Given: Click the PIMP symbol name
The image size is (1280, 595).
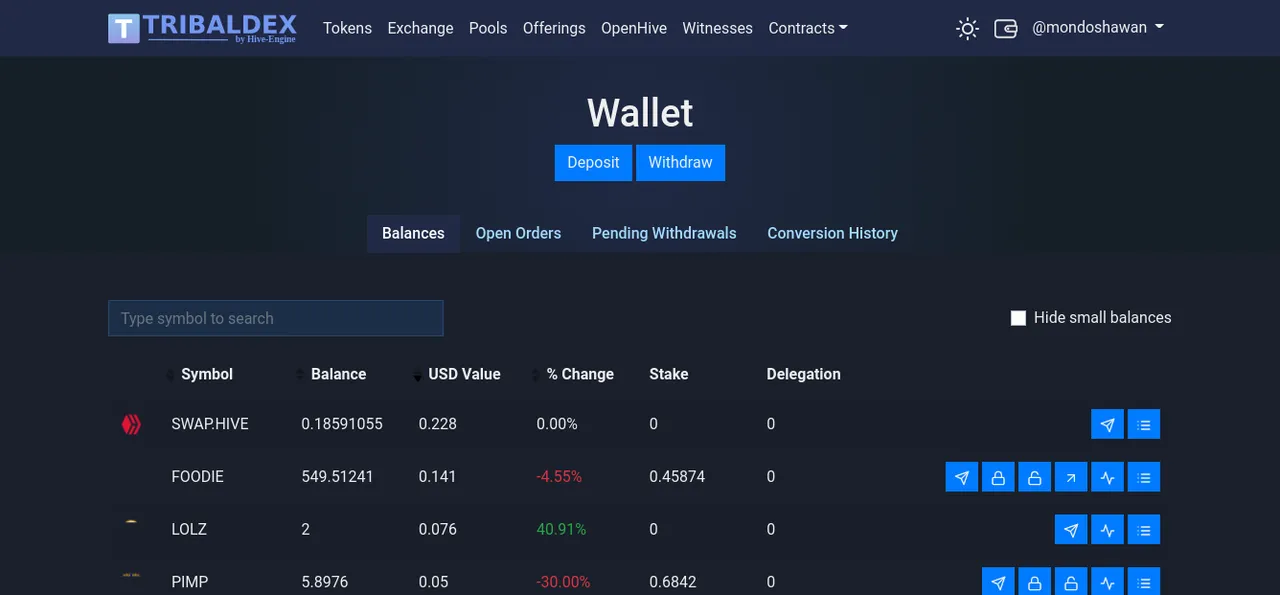Looking at the screenshot, I should (190, 582).
